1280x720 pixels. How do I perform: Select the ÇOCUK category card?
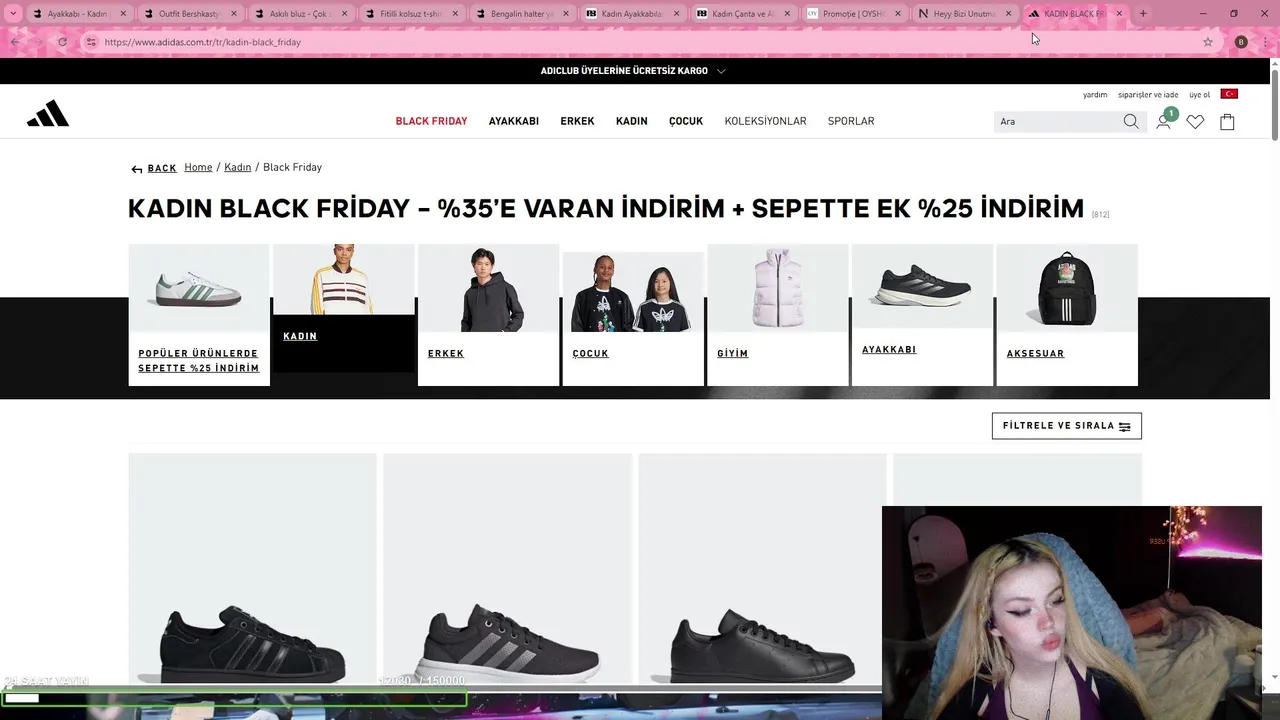click(x=633, y=319)
